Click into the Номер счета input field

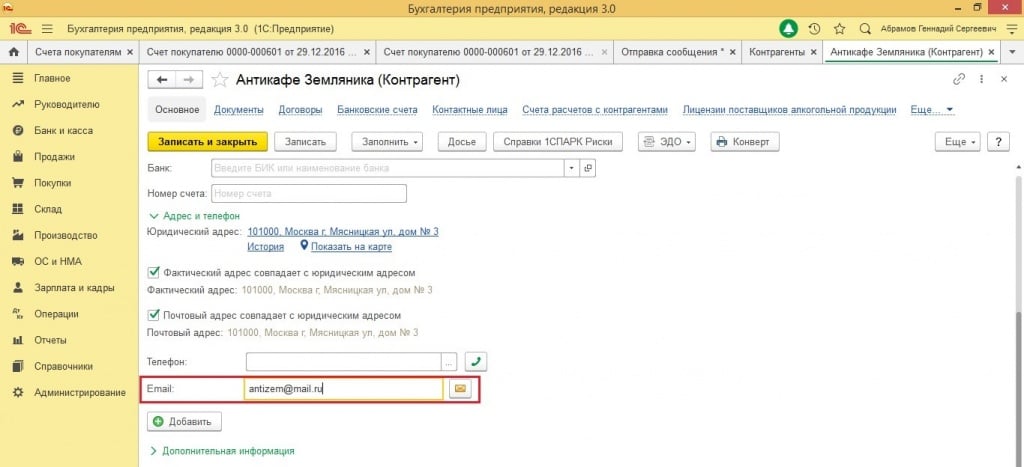pos(308,193)
